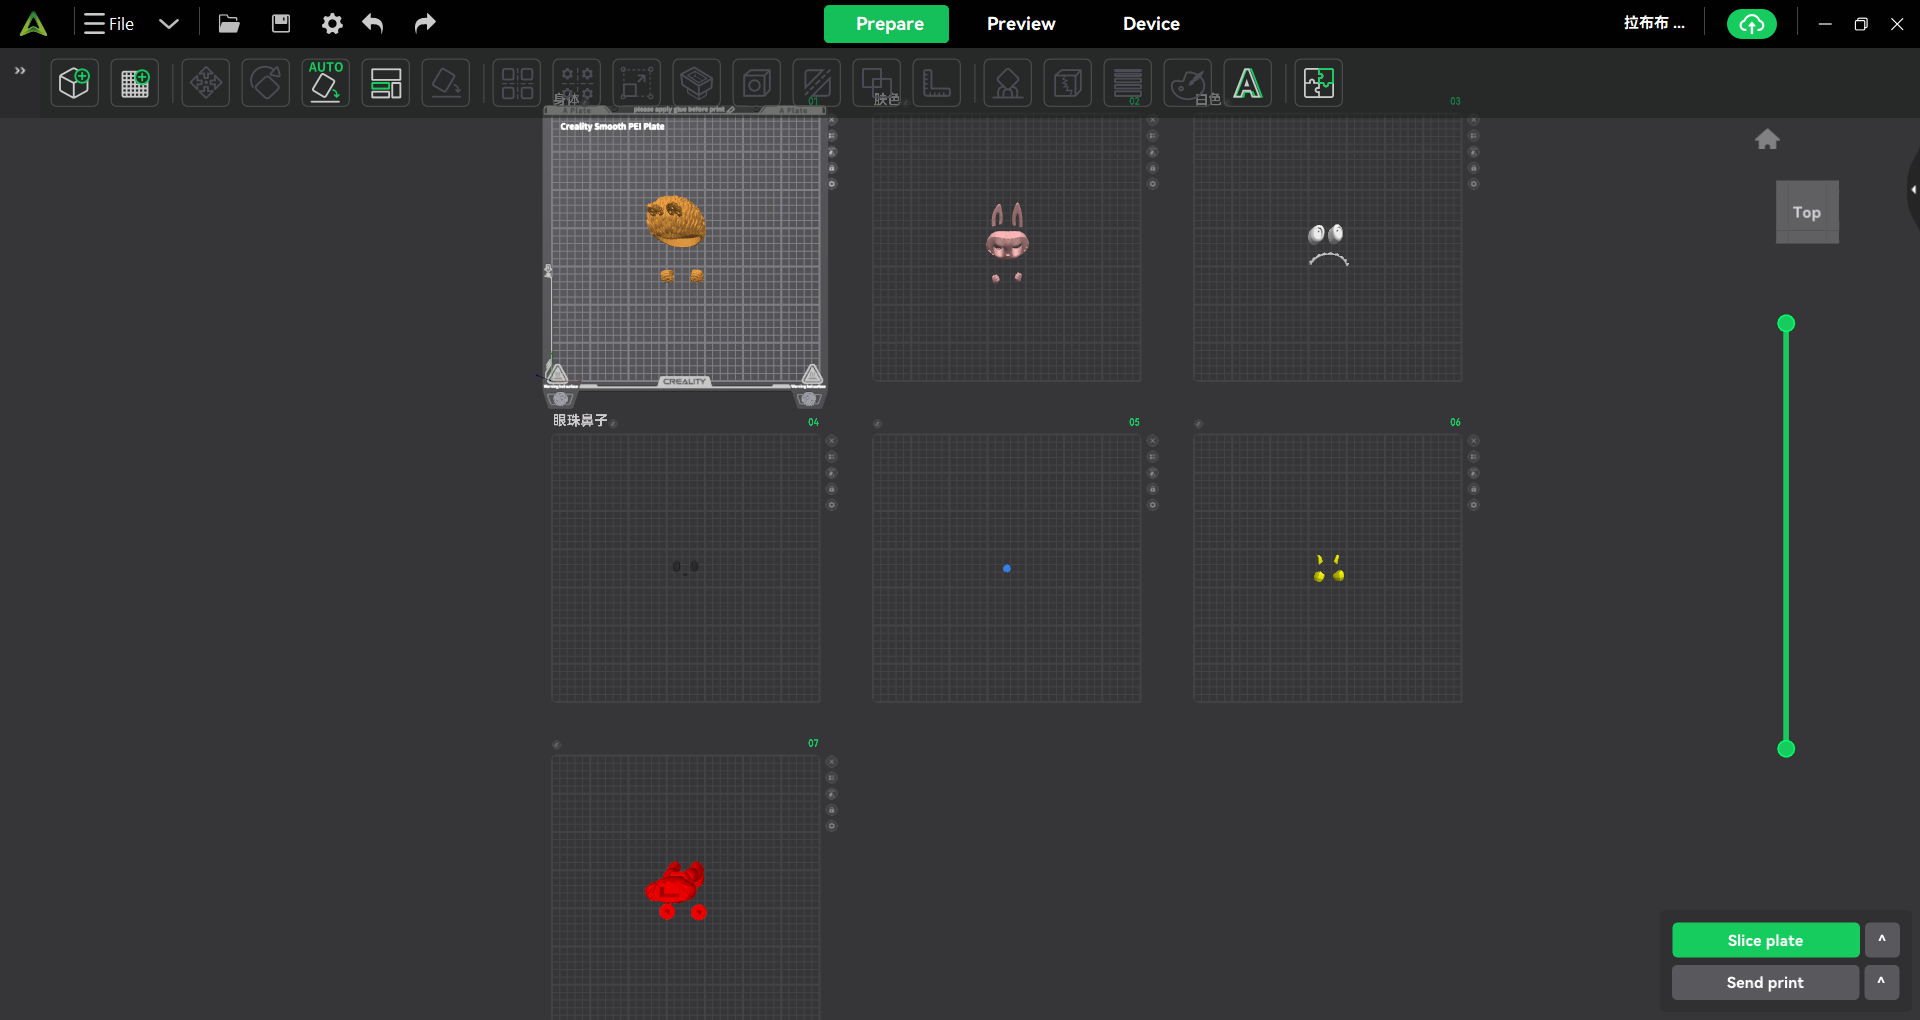This screenshot has width=1920, height=1020.
Task: Click the top handle of layer slider
Action: click(x=1786, y=323)
